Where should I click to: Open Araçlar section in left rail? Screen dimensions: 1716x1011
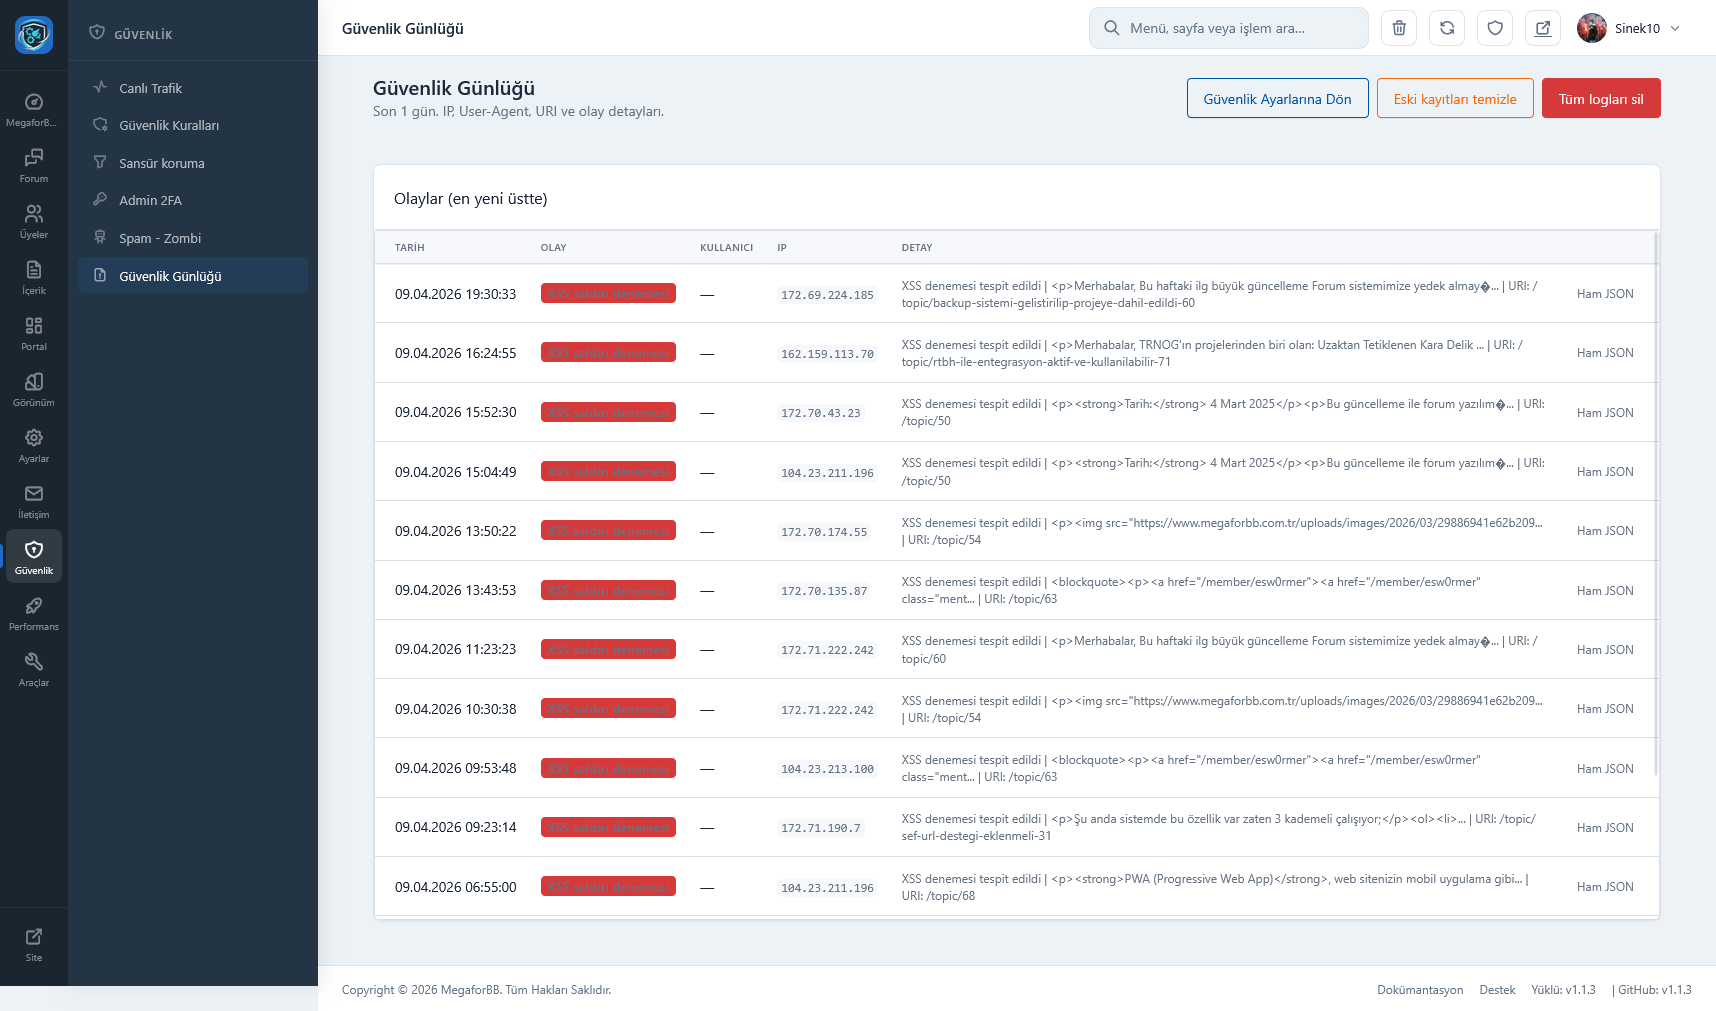[34, 670]
